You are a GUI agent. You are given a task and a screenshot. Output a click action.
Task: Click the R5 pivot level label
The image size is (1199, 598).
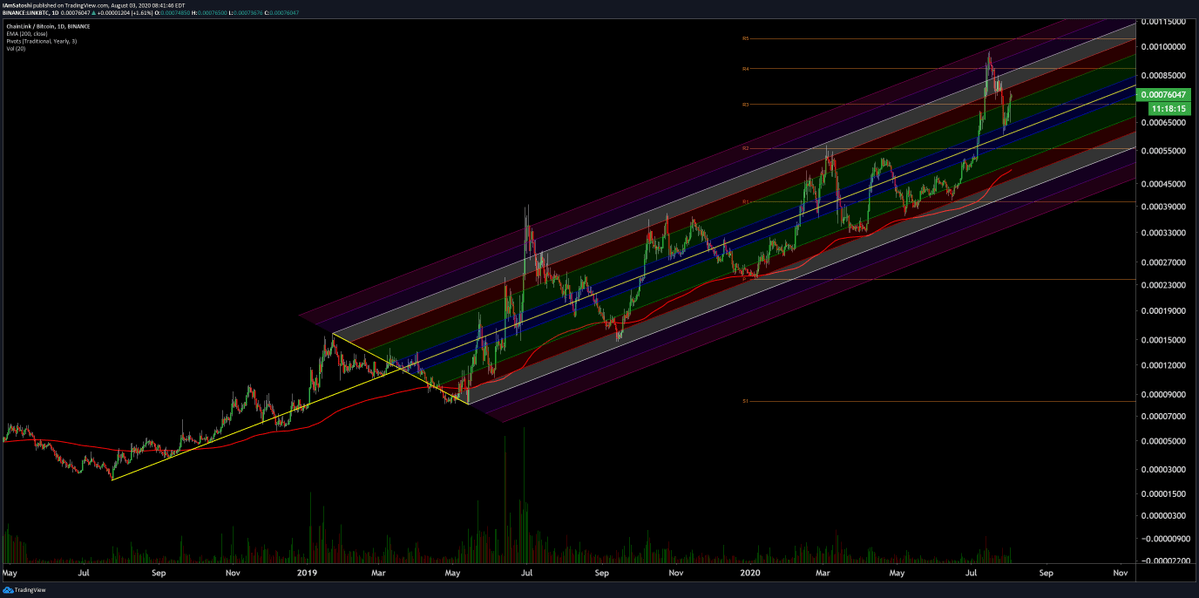click(746, 38)
